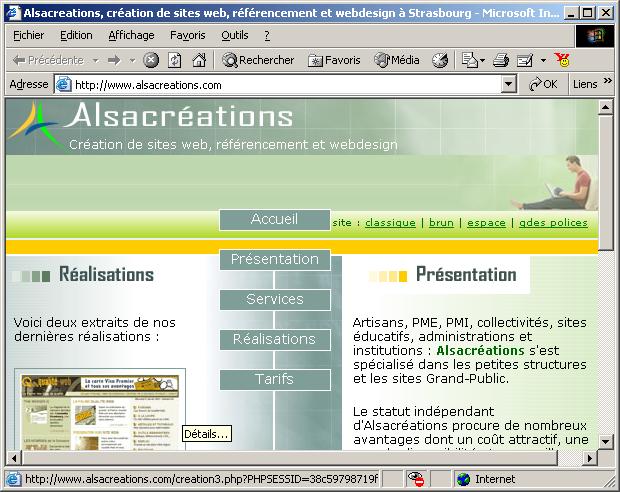Screen dimensions: 620x492
Task: Click the Réalisations navigation button
Action: pos(275,340)
